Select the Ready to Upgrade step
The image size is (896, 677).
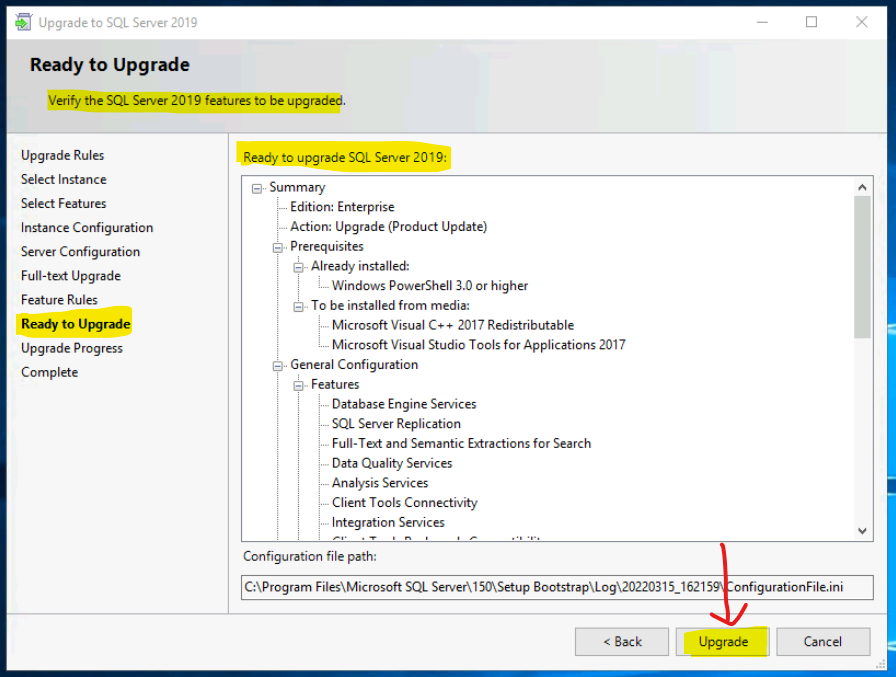[76, 324]
